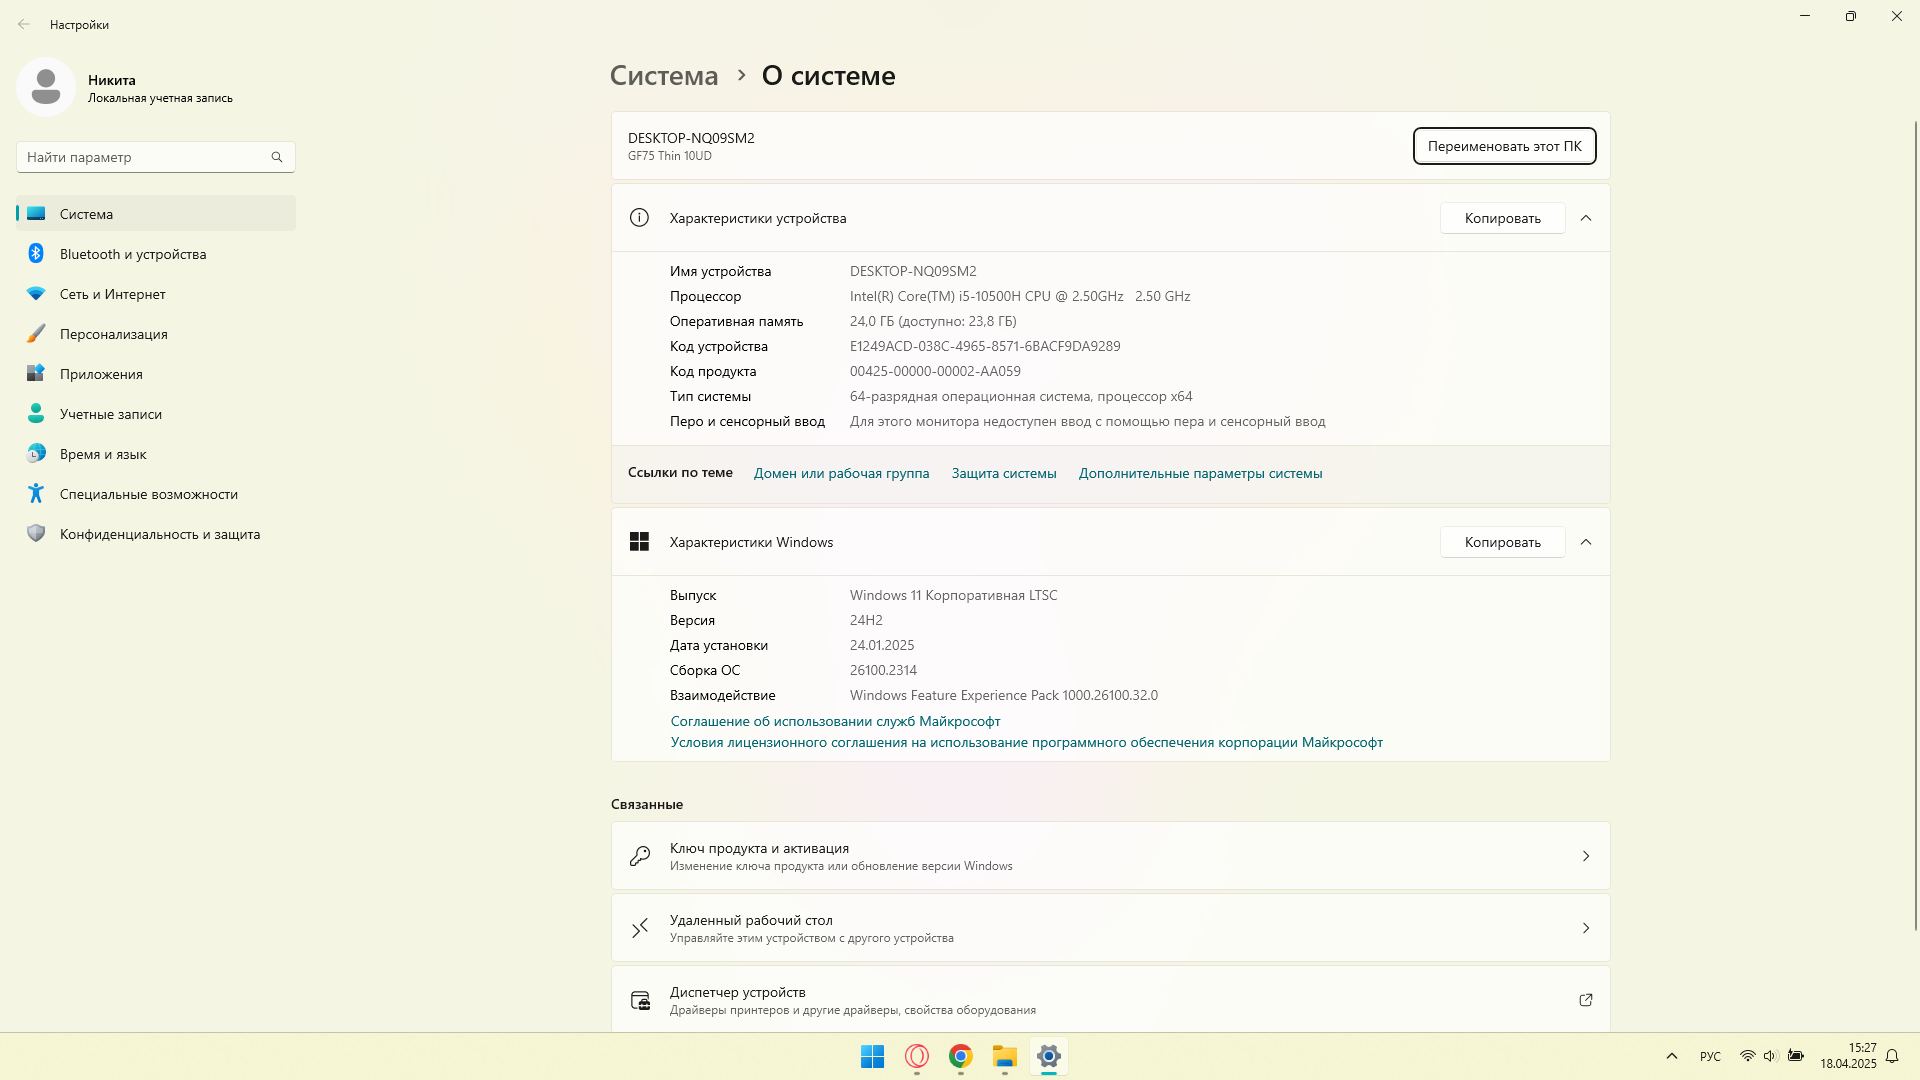Copy Windows specifications with Копировать

coord(1502,542)
